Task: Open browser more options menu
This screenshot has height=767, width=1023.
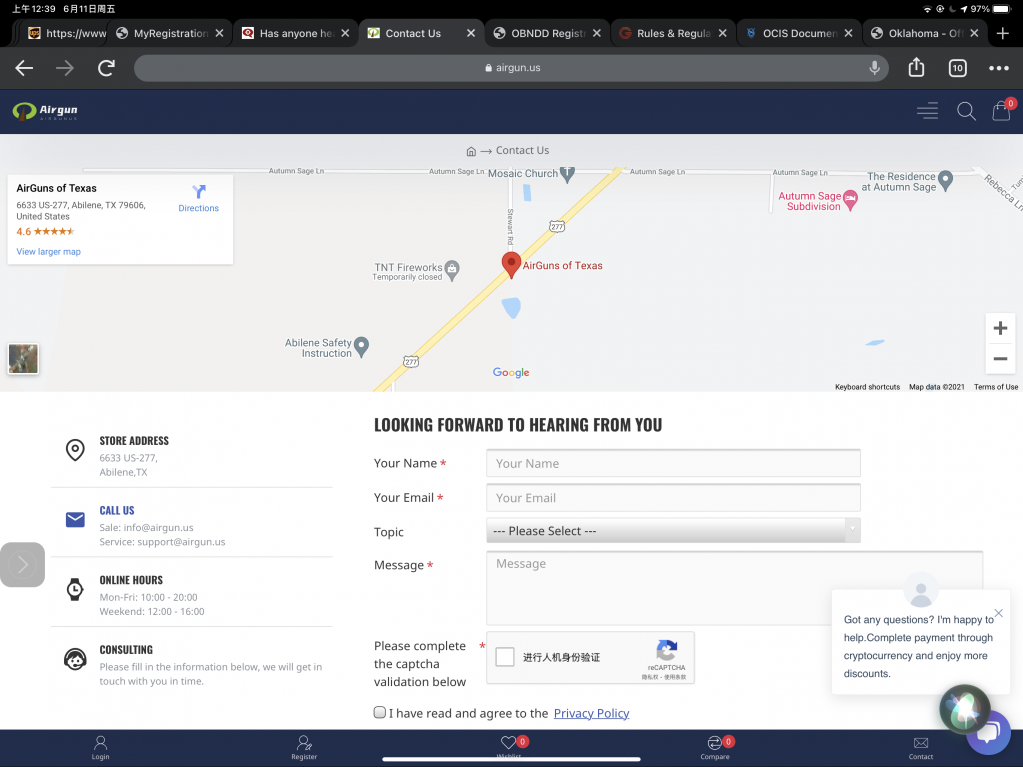Action: point(998,68)
